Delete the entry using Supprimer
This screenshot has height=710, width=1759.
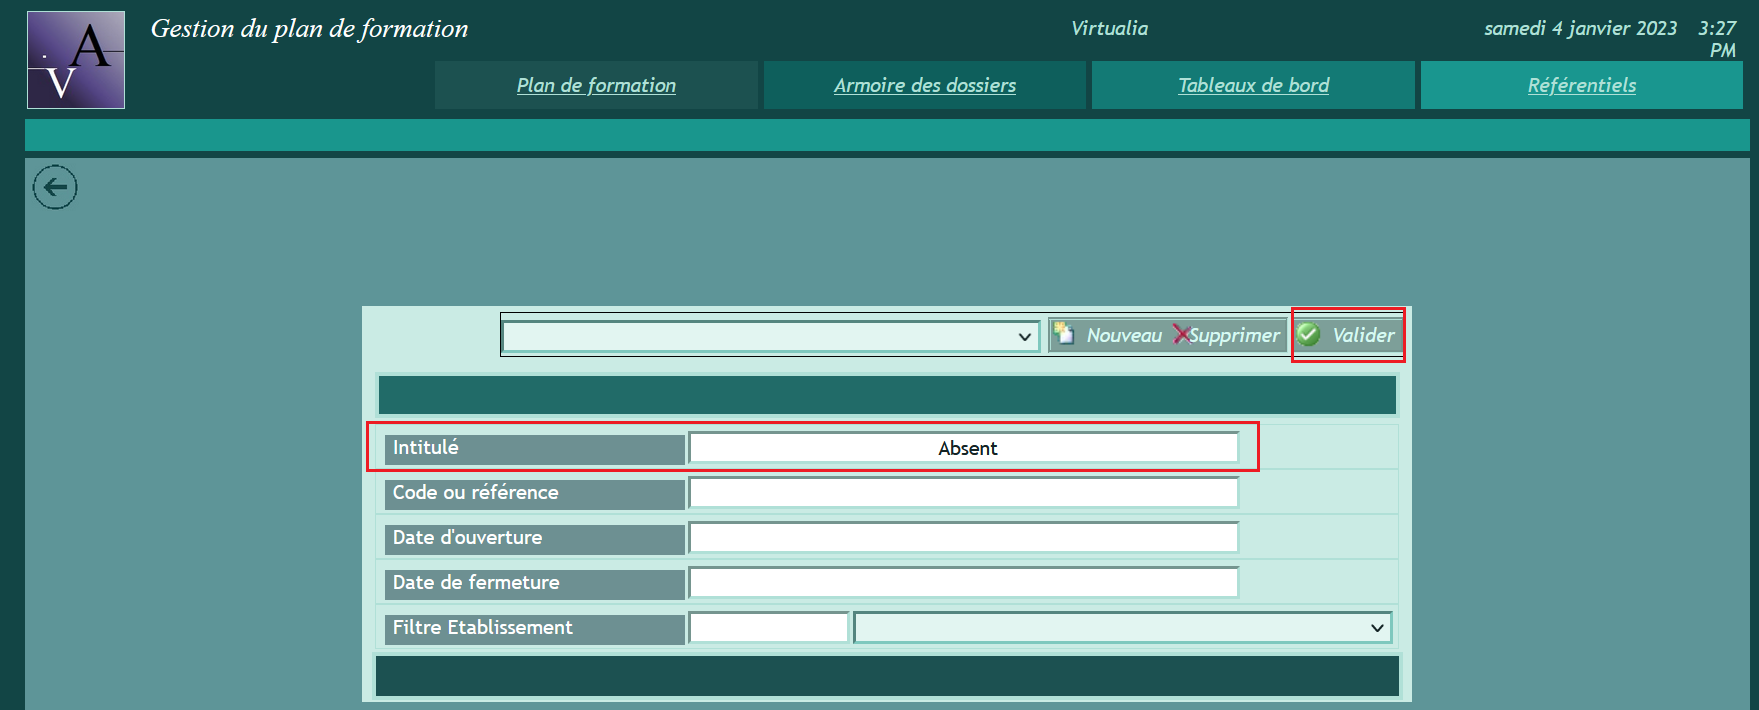(x=1227, y=336)
